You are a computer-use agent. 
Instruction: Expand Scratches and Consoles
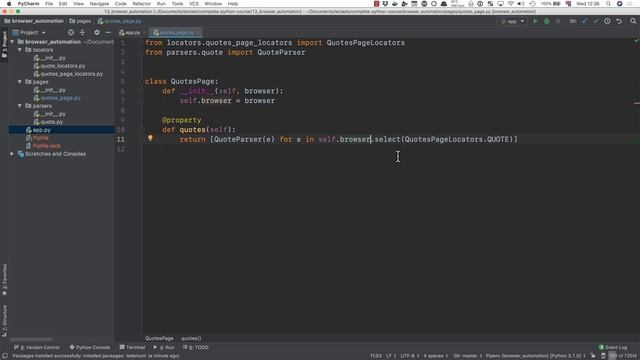click(12, 154)
